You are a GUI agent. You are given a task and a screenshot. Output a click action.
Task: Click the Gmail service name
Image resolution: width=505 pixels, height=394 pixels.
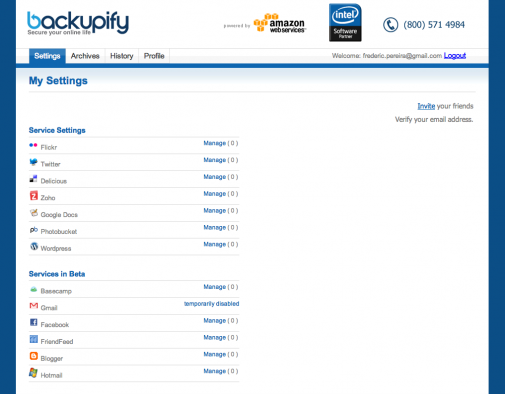[x=49, y=308]
